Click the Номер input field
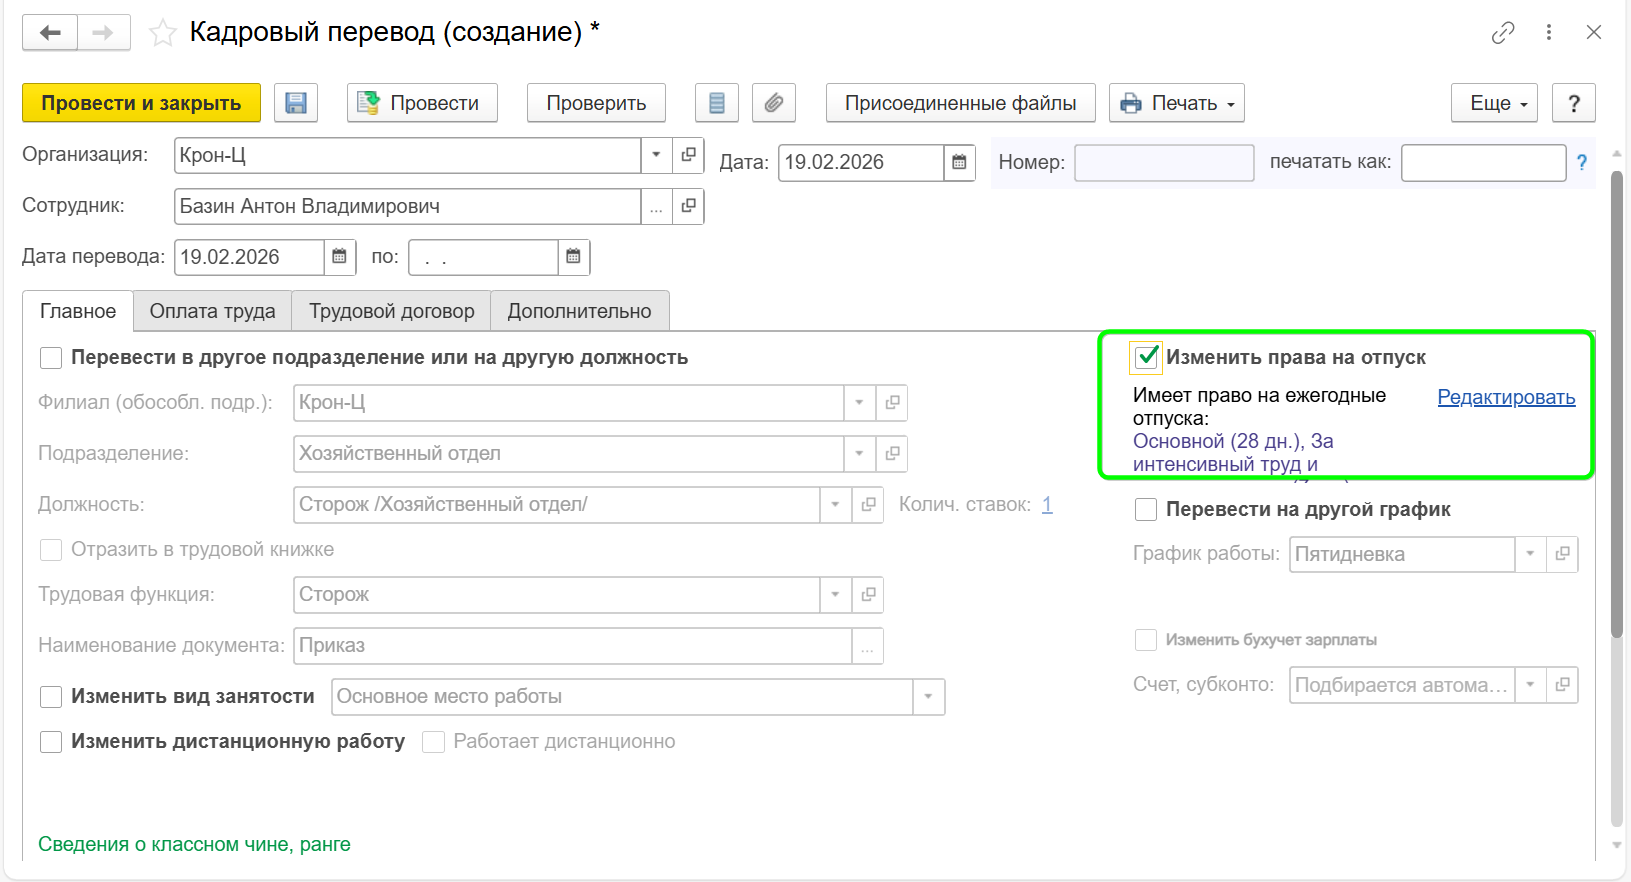Viewport: 1631px width, 882px height. coord(1163,163)
